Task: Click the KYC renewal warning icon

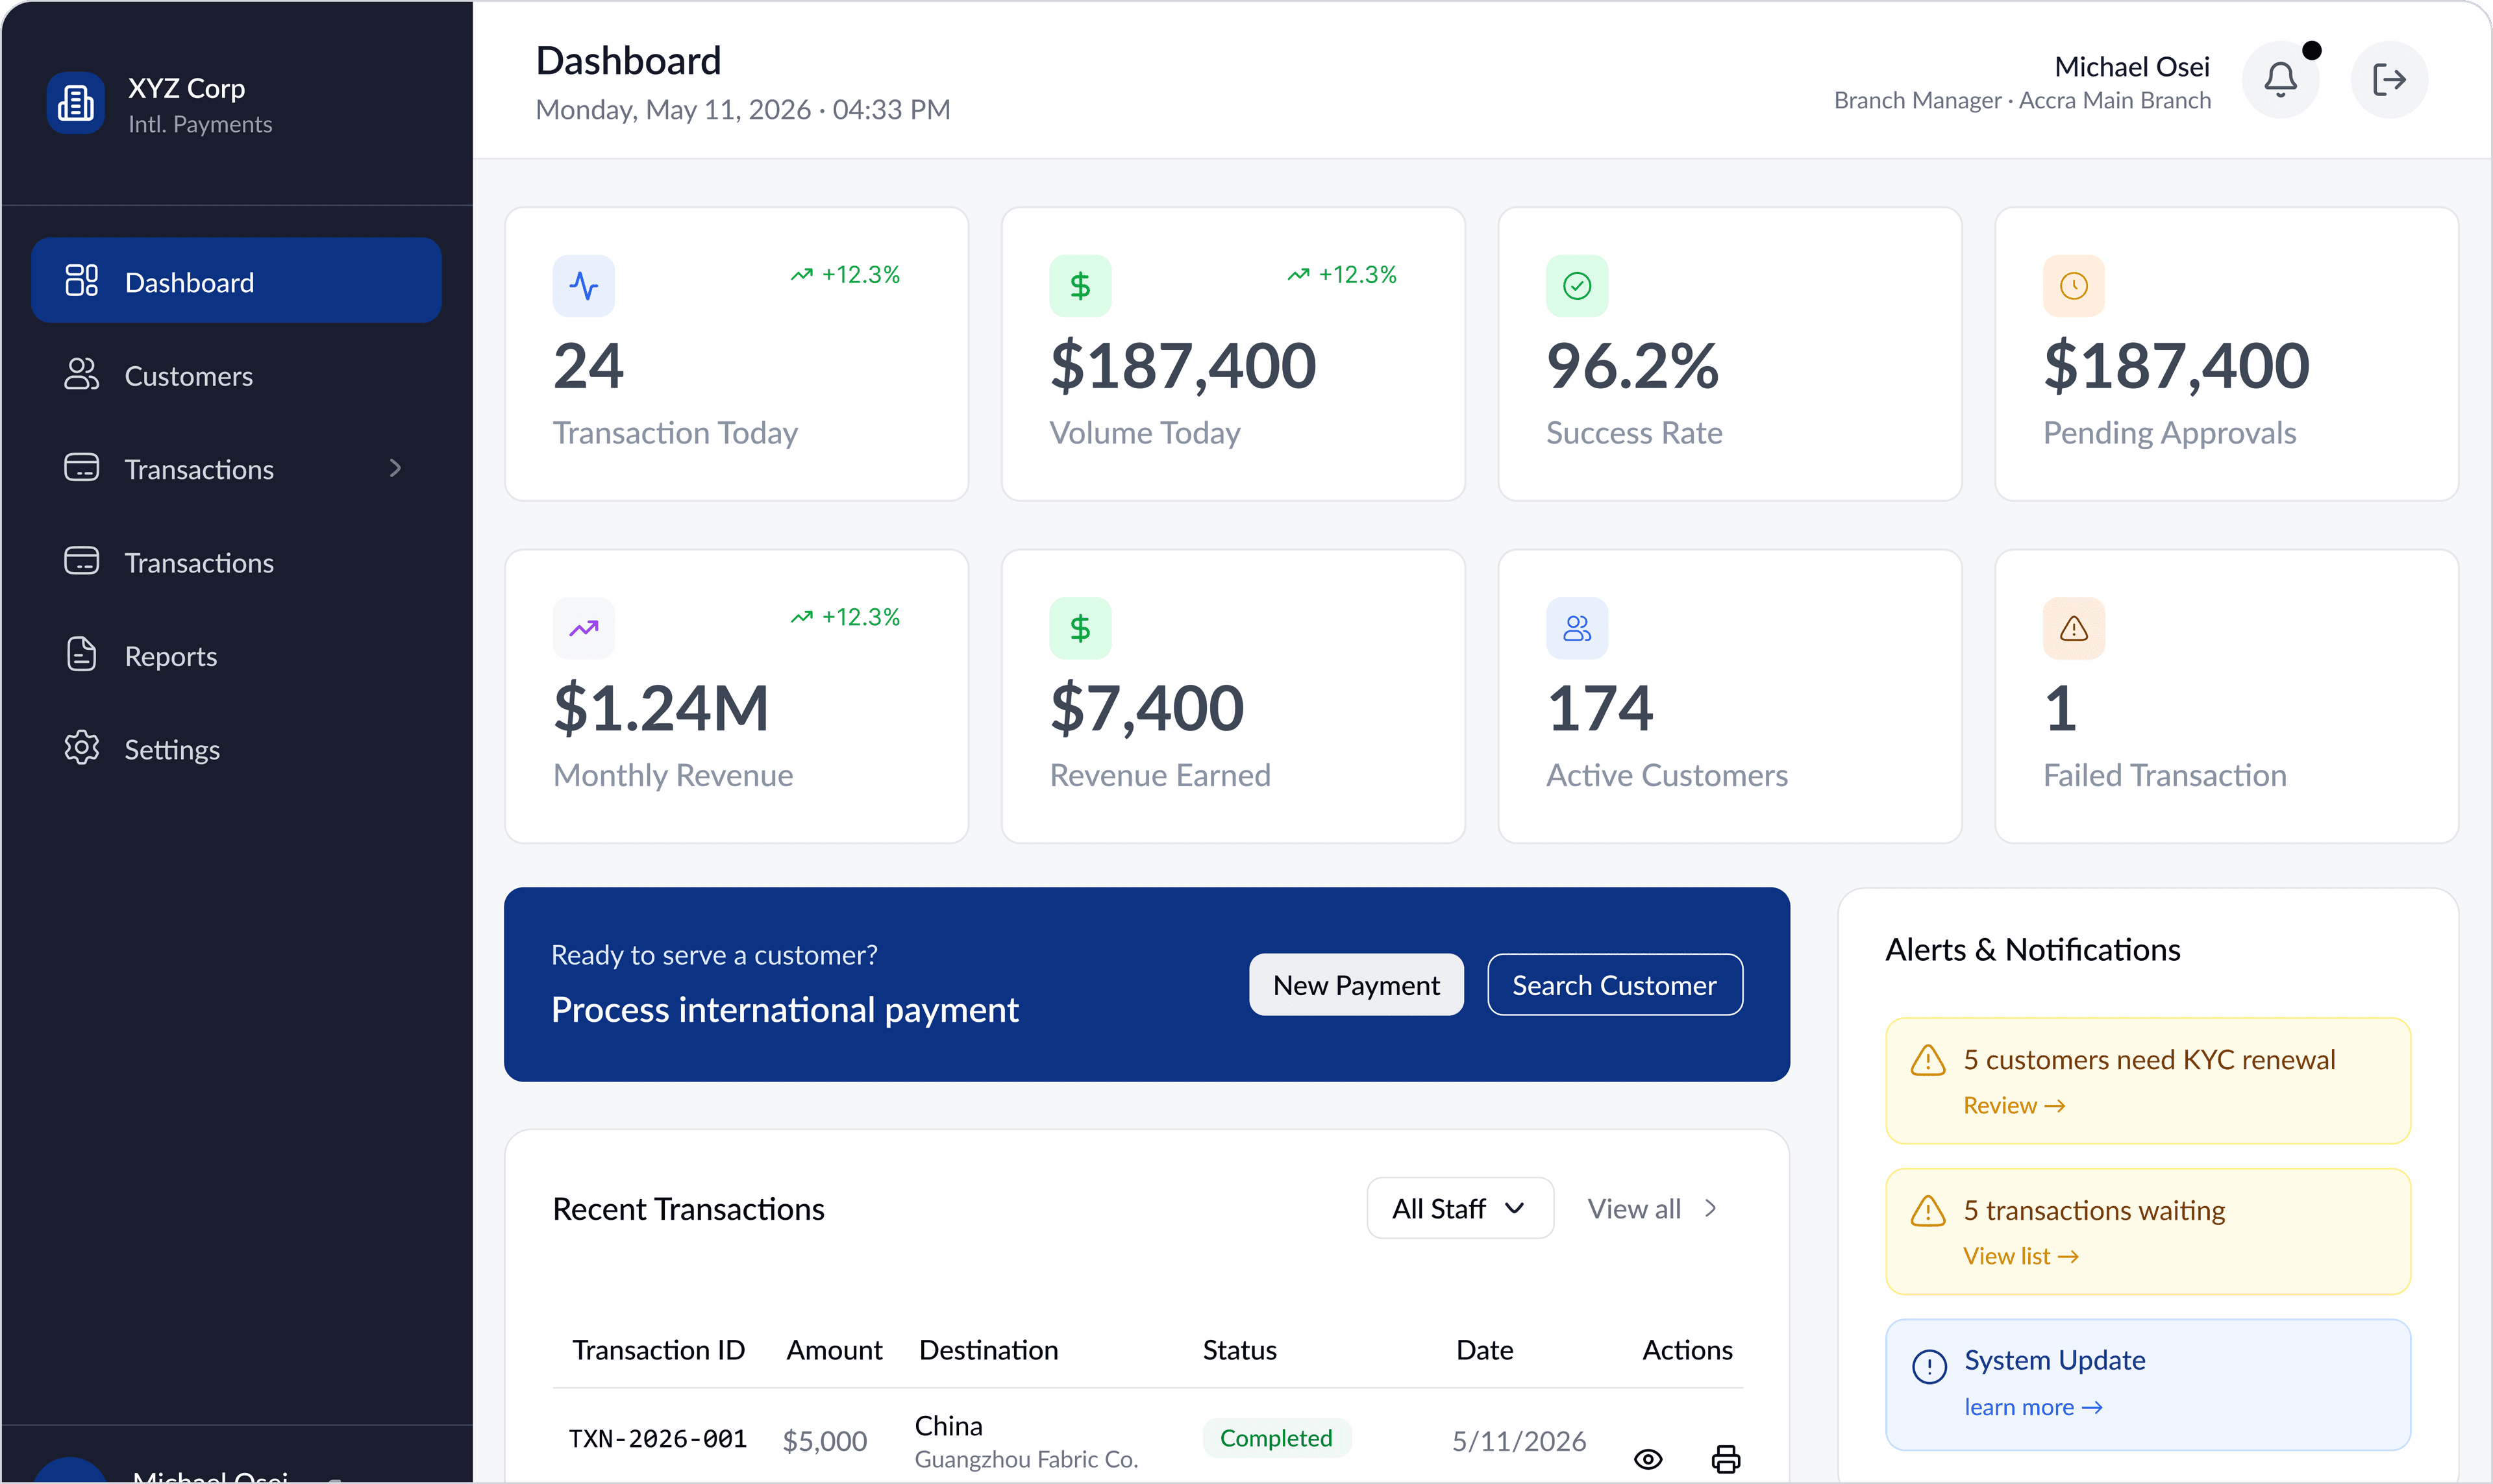Action: 1928,1060
